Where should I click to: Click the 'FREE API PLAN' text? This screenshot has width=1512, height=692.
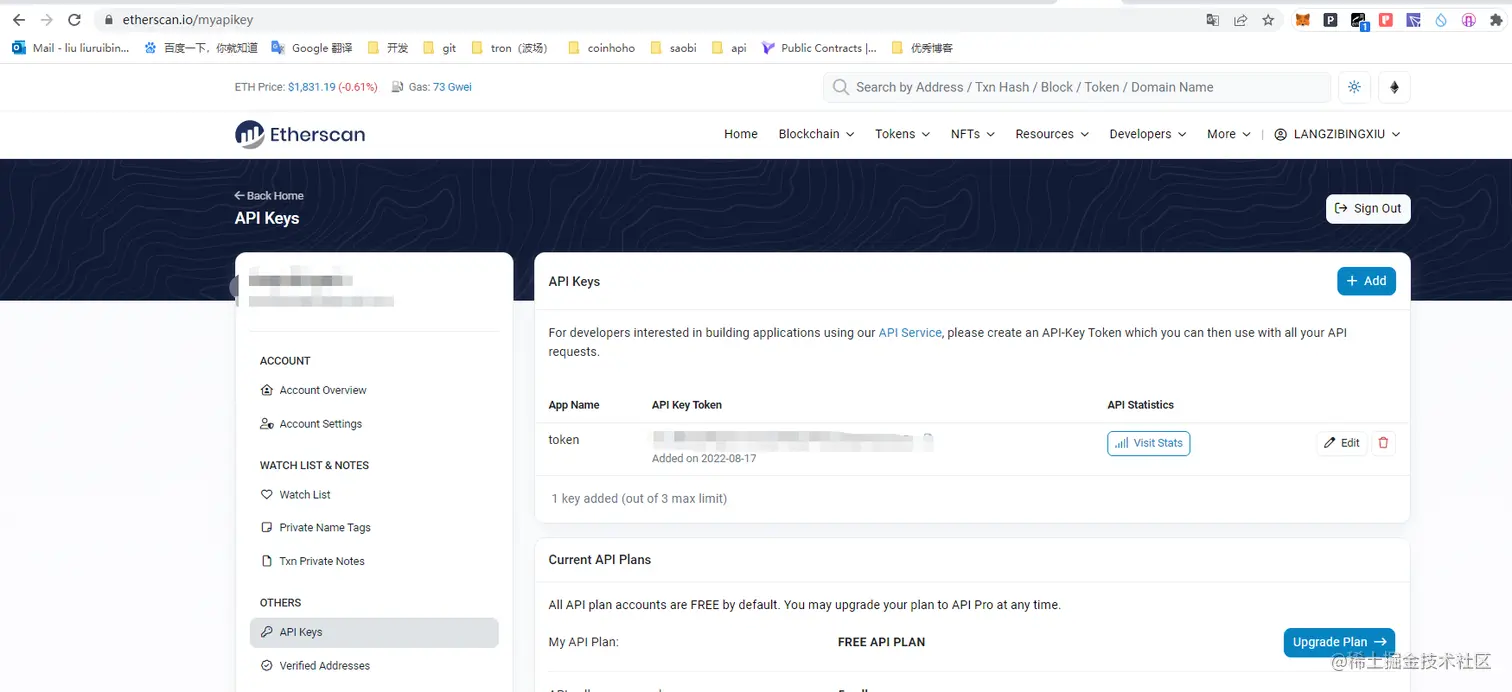click(881, 642)
